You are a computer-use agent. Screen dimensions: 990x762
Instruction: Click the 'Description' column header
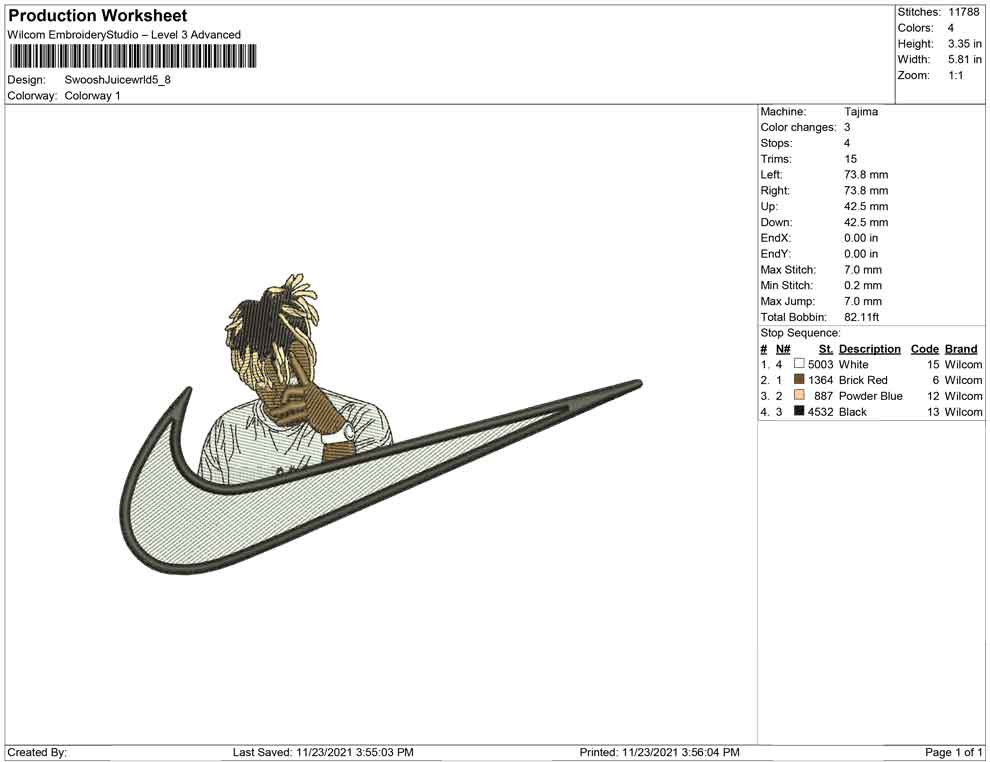[869, 348]
